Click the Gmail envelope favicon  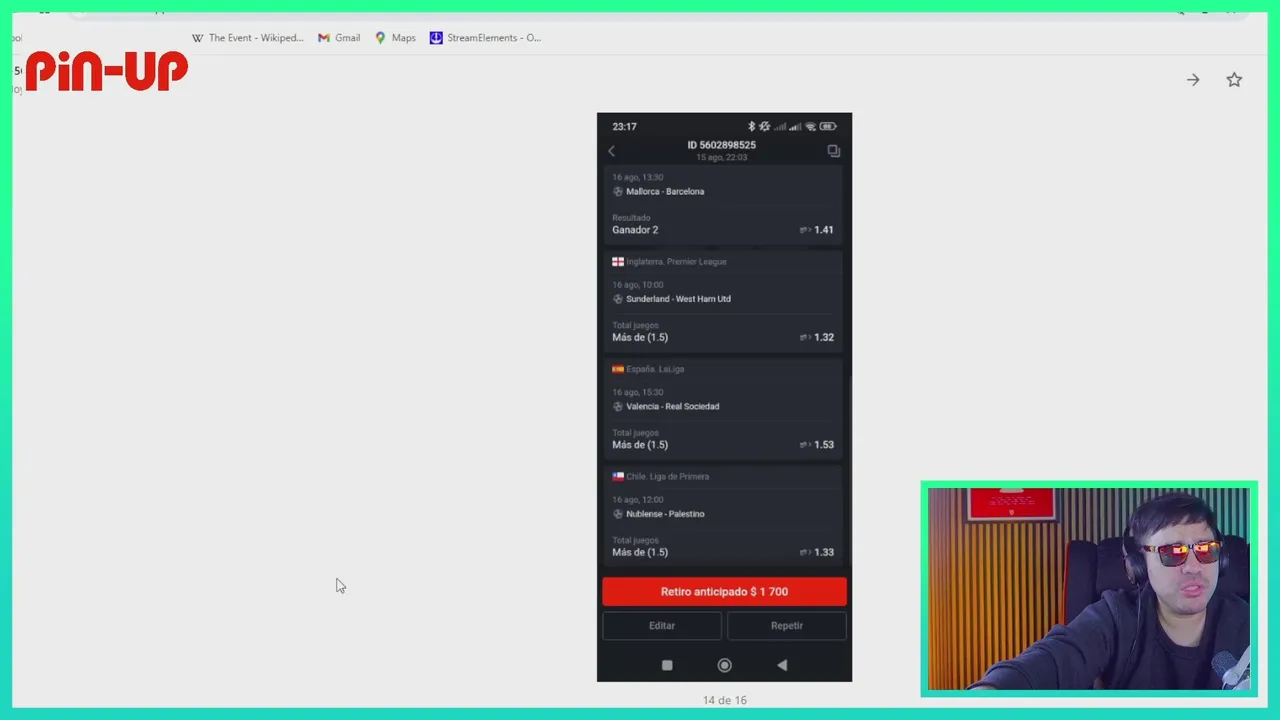coord(324,38)
